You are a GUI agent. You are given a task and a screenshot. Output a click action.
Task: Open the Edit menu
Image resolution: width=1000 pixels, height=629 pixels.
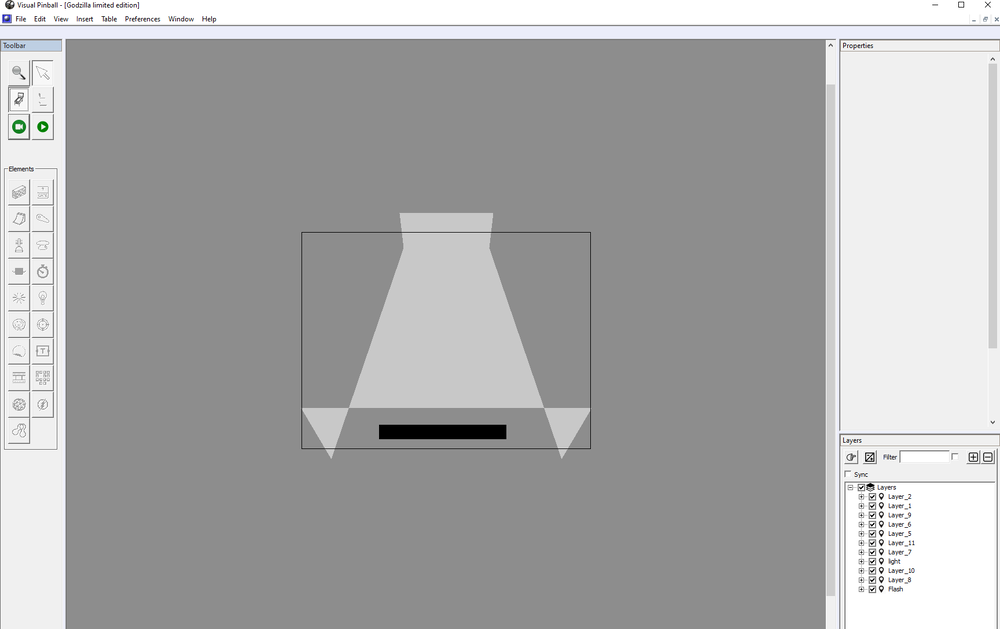pos(40,19)
